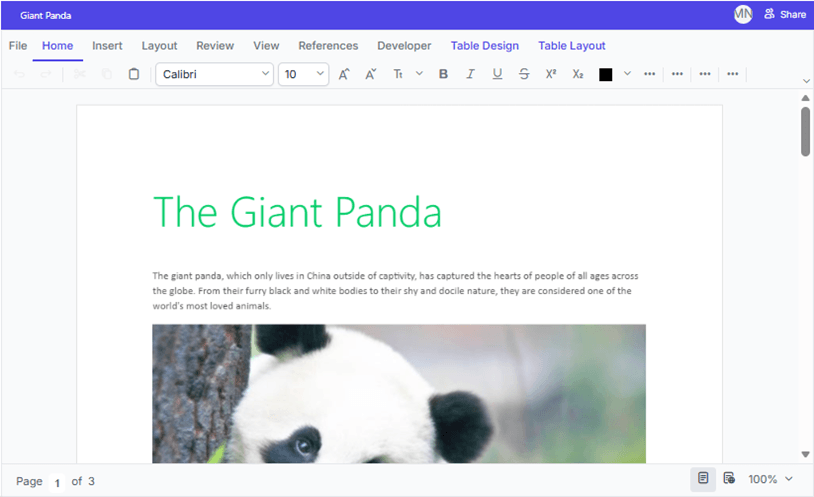The width and height of the screenshot is (814, 497).
Task: Switch to the Insert tab
Action: [x=107, y=46]
